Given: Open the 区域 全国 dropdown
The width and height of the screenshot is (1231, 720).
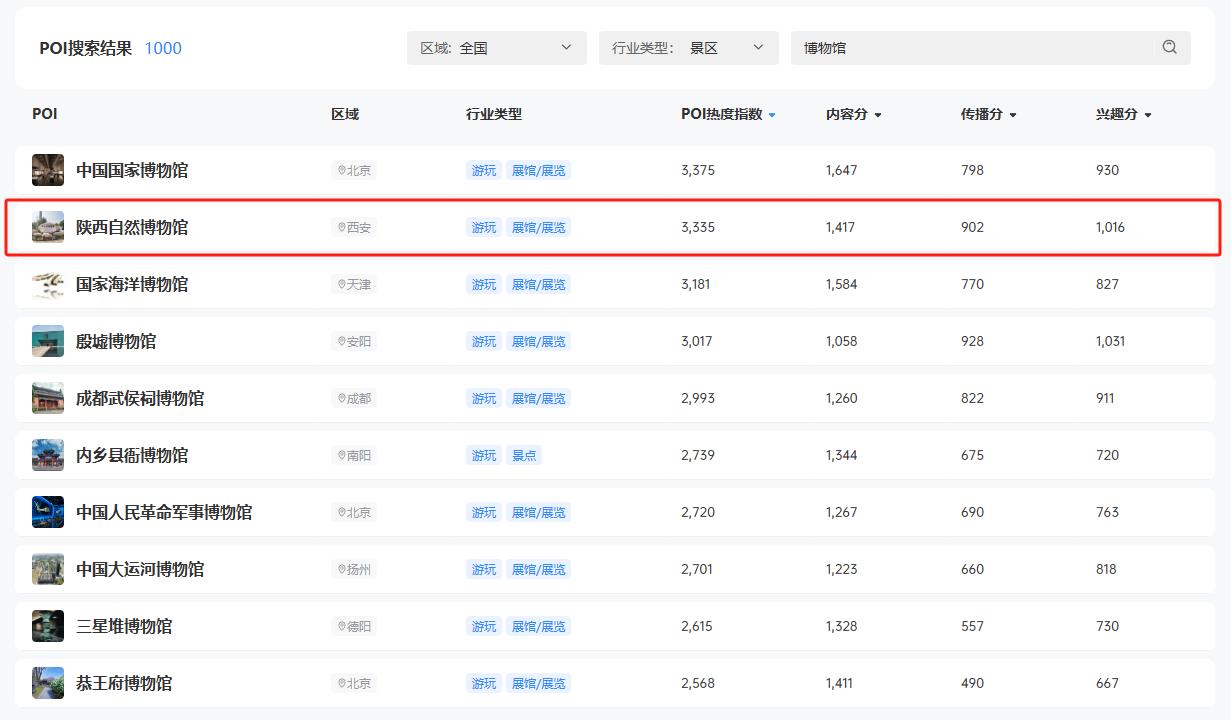Looking at the screenshot, I should [x=497, y=48].
